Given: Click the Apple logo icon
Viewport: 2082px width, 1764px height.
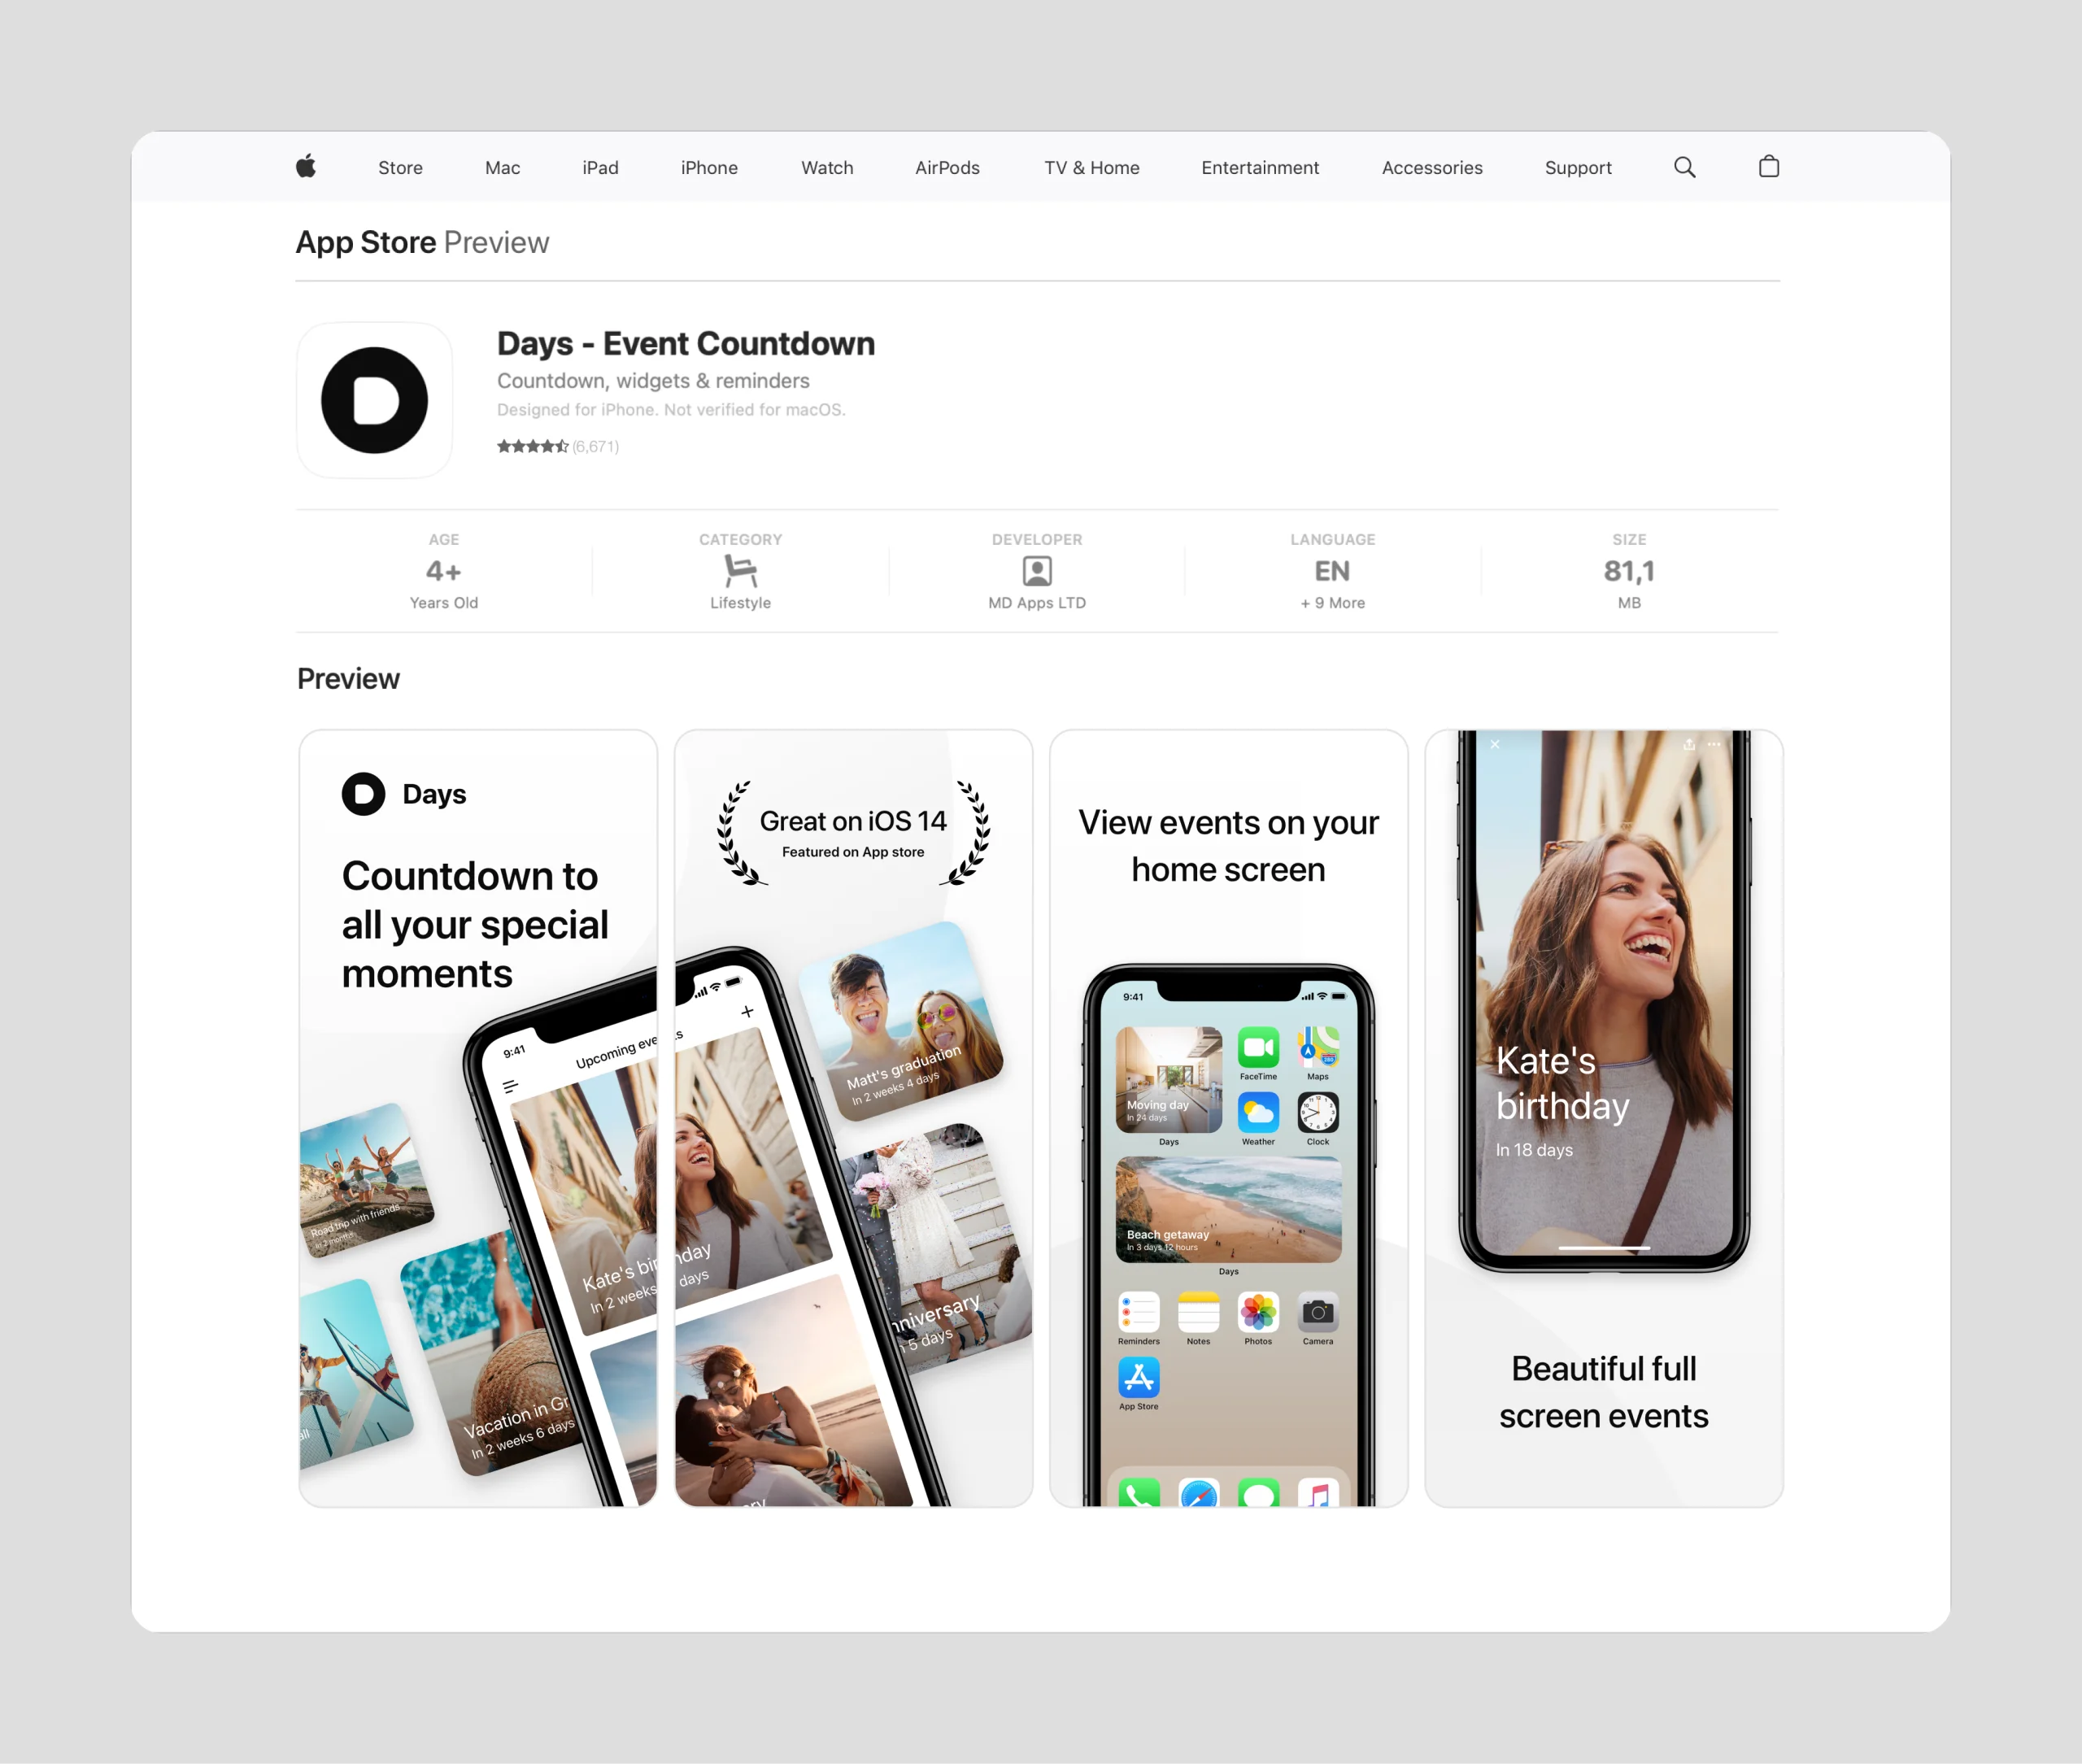Looking at the screenshot, I should [306, 166].
